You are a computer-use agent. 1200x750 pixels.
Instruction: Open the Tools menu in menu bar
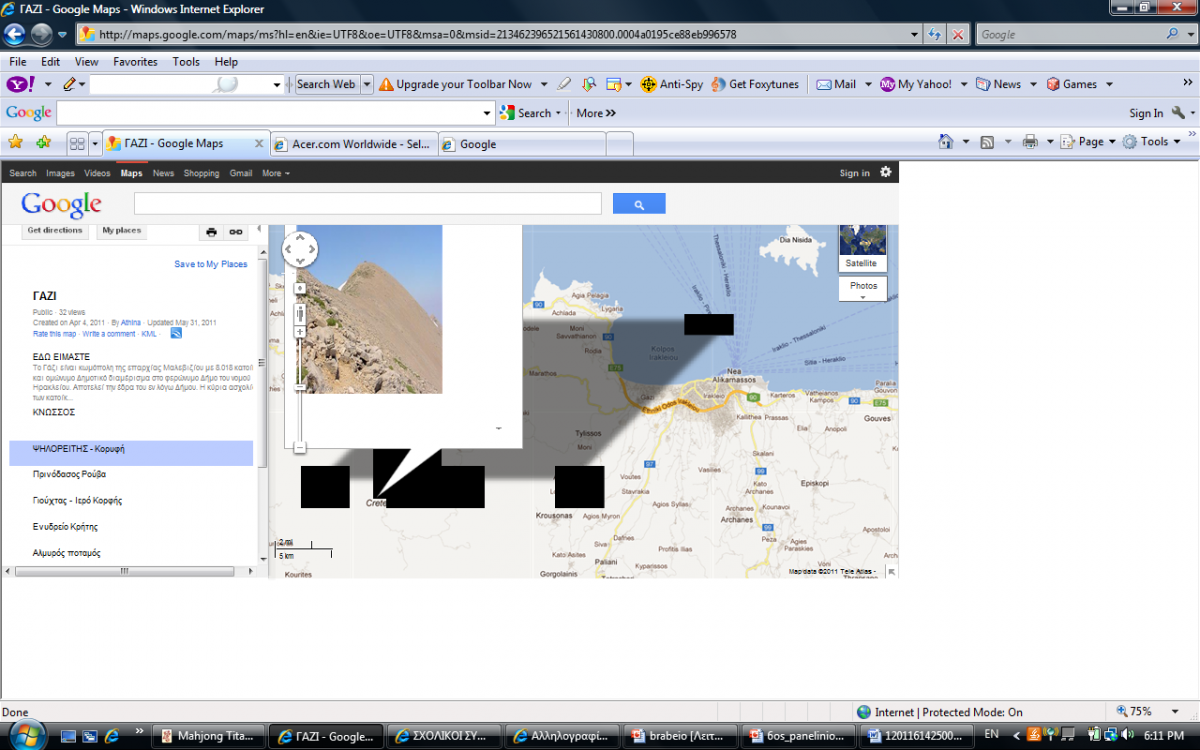pyautogui.click(x=186, y=61)
